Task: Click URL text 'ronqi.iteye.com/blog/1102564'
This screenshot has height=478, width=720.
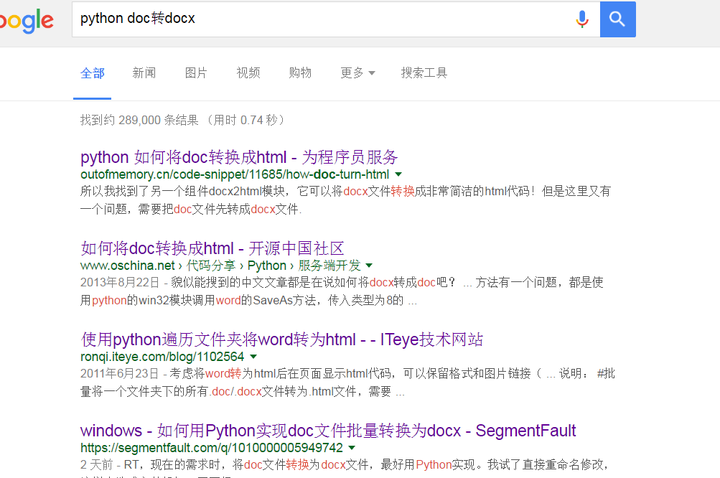Action: [162, 357]
